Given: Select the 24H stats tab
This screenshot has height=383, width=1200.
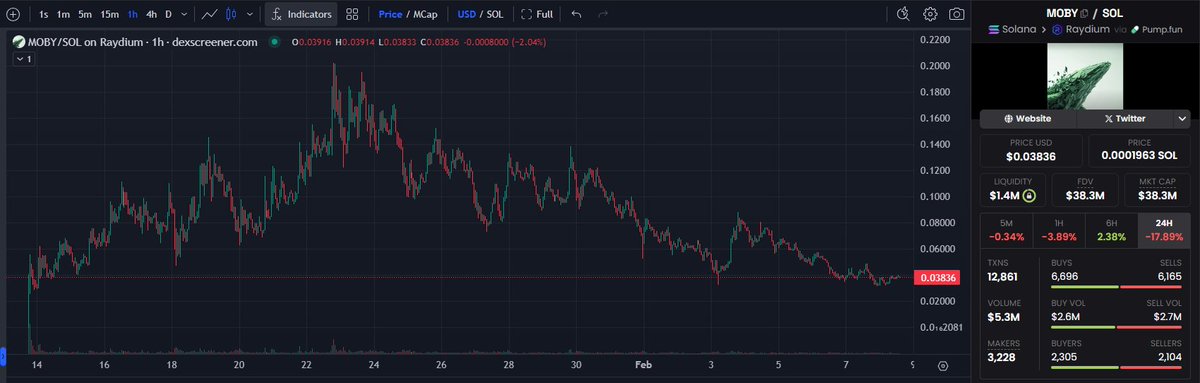Looking at the screenshot, I should tap(1163, 230).
